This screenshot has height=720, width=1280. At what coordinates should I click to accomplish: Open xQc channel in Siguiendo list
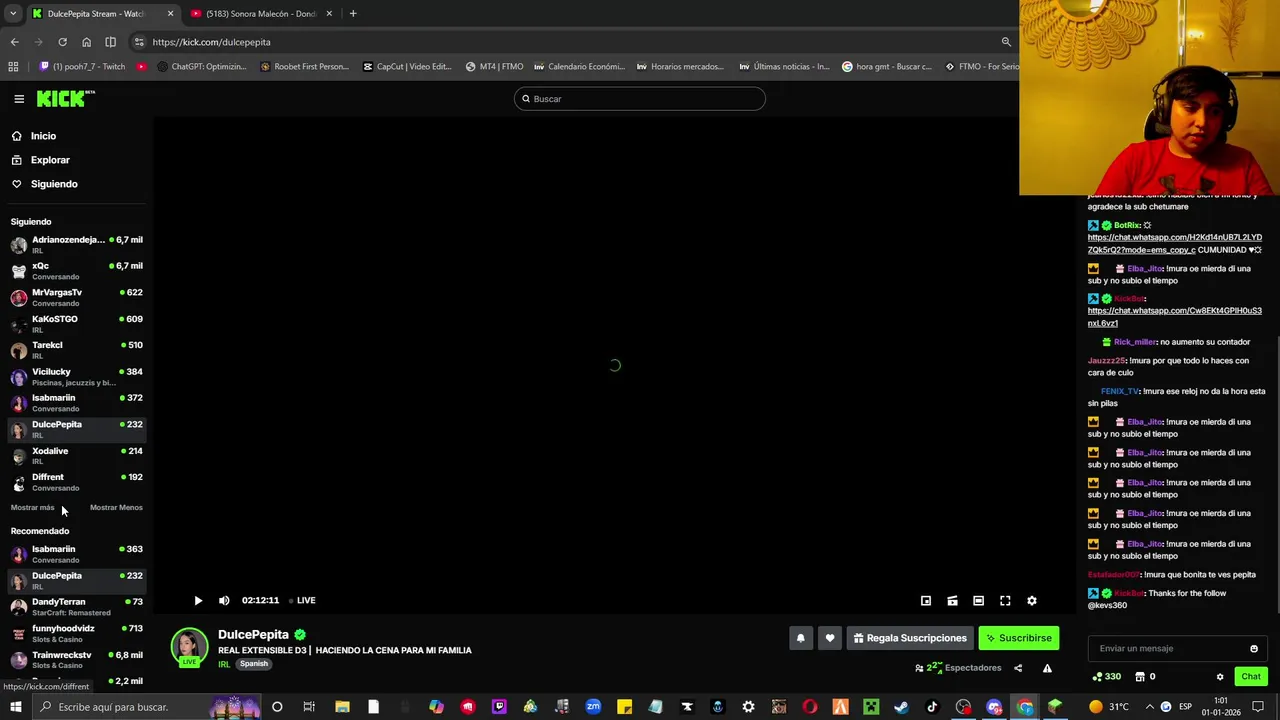pyautogui.click(x=76, y=271)
